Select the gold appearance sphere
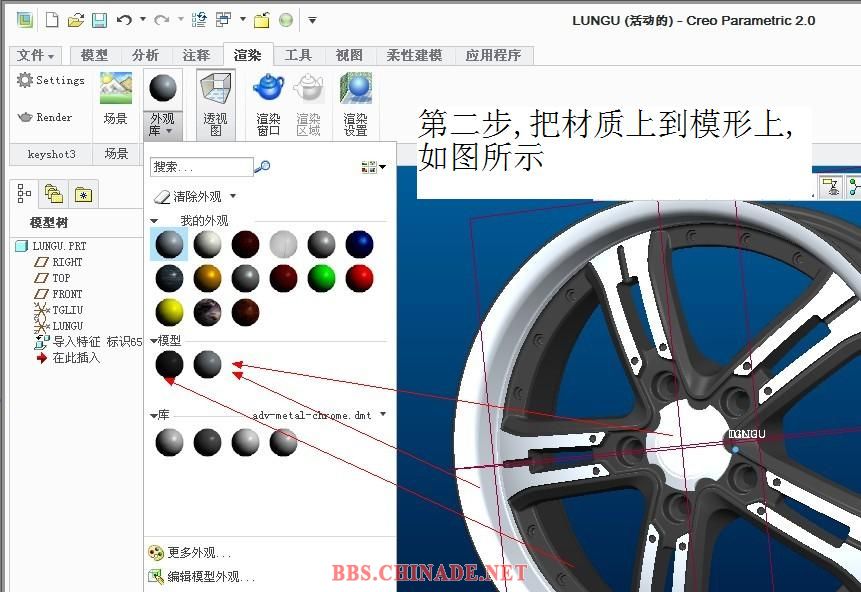The image size is (861, 592). (x=207, y=278)
